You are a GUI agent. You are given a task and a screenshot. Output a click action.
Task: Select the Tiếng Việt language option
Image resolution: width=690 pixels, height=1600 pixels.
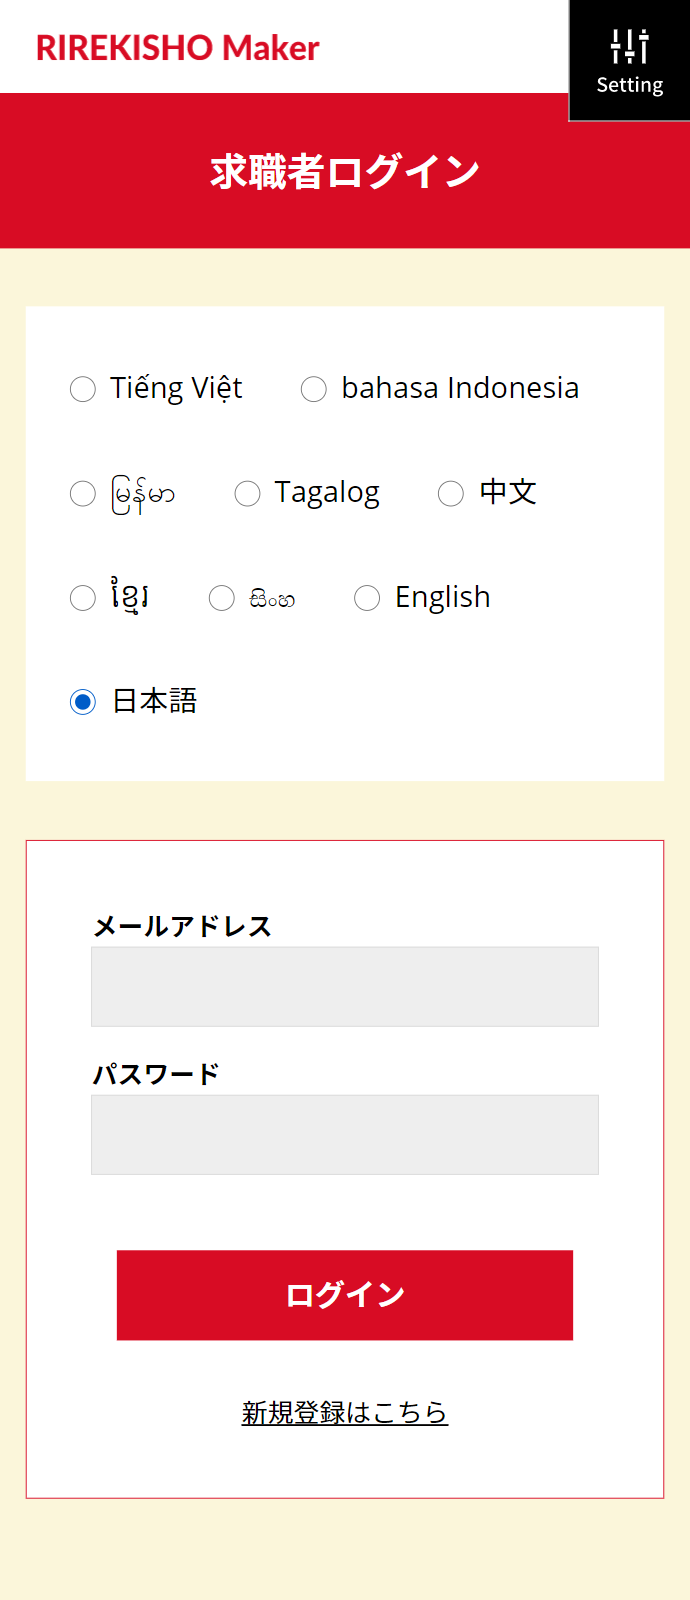pyautogui.click(x=83, y=389)
